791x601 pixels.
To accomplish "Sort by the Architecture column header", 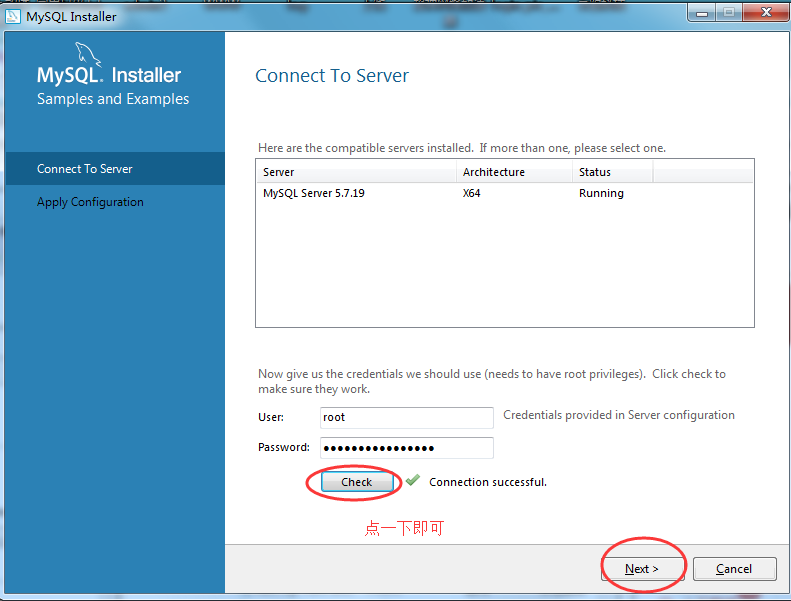I will tap(515, 172).
